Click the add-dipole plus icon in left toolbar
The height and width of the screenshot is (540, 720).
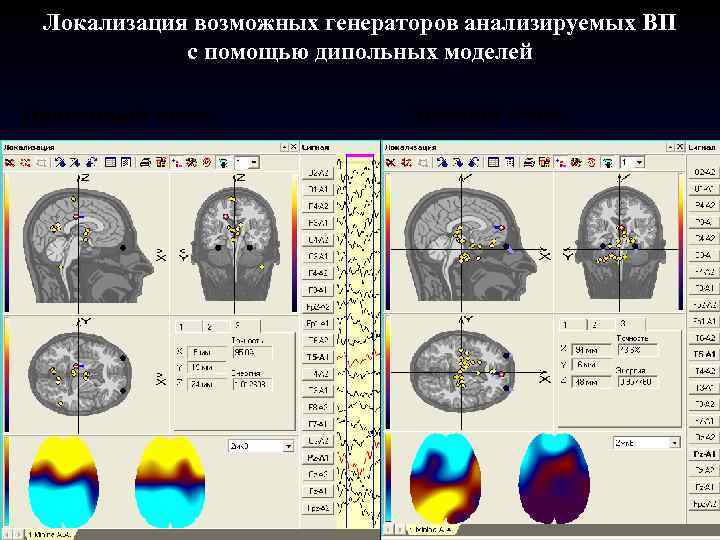176,163
